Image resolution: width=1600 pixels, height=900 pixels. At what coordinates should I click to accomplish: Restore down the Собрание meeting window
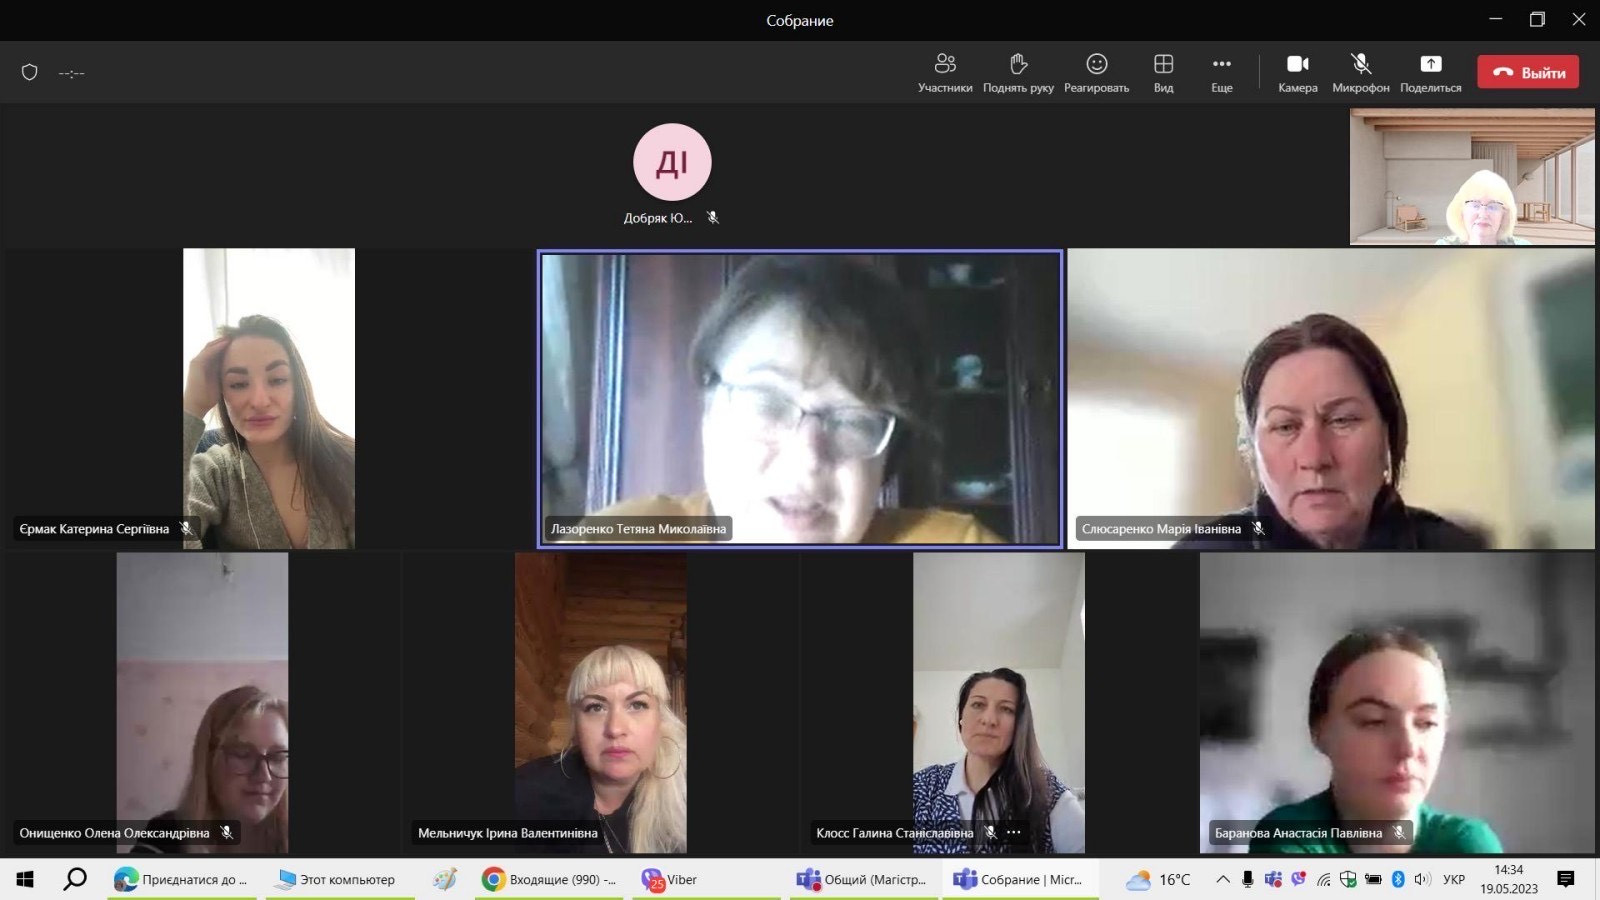click(x=1538, y=19)
